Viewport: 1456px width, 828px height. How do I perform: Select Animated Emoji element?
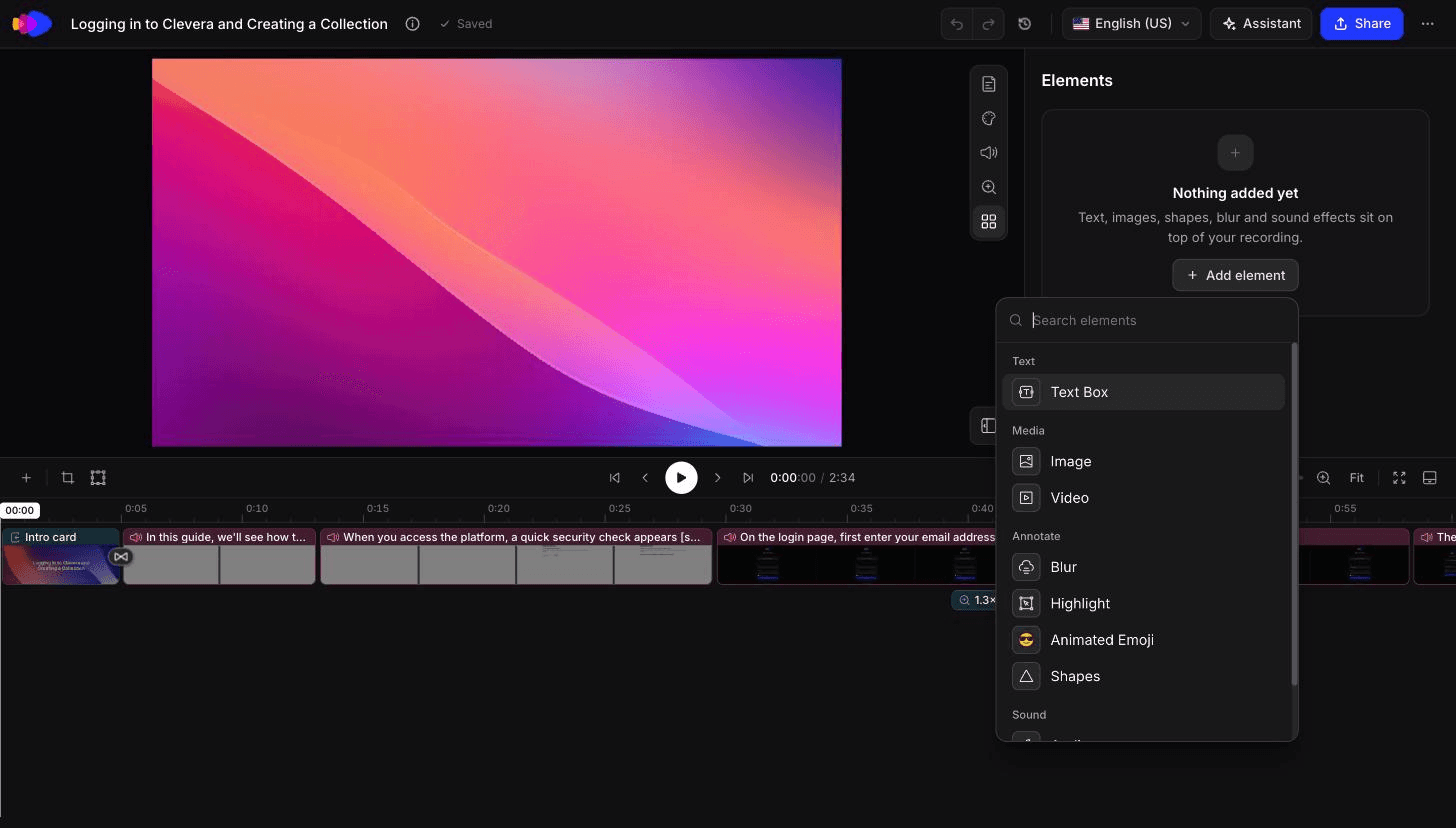1143,640
